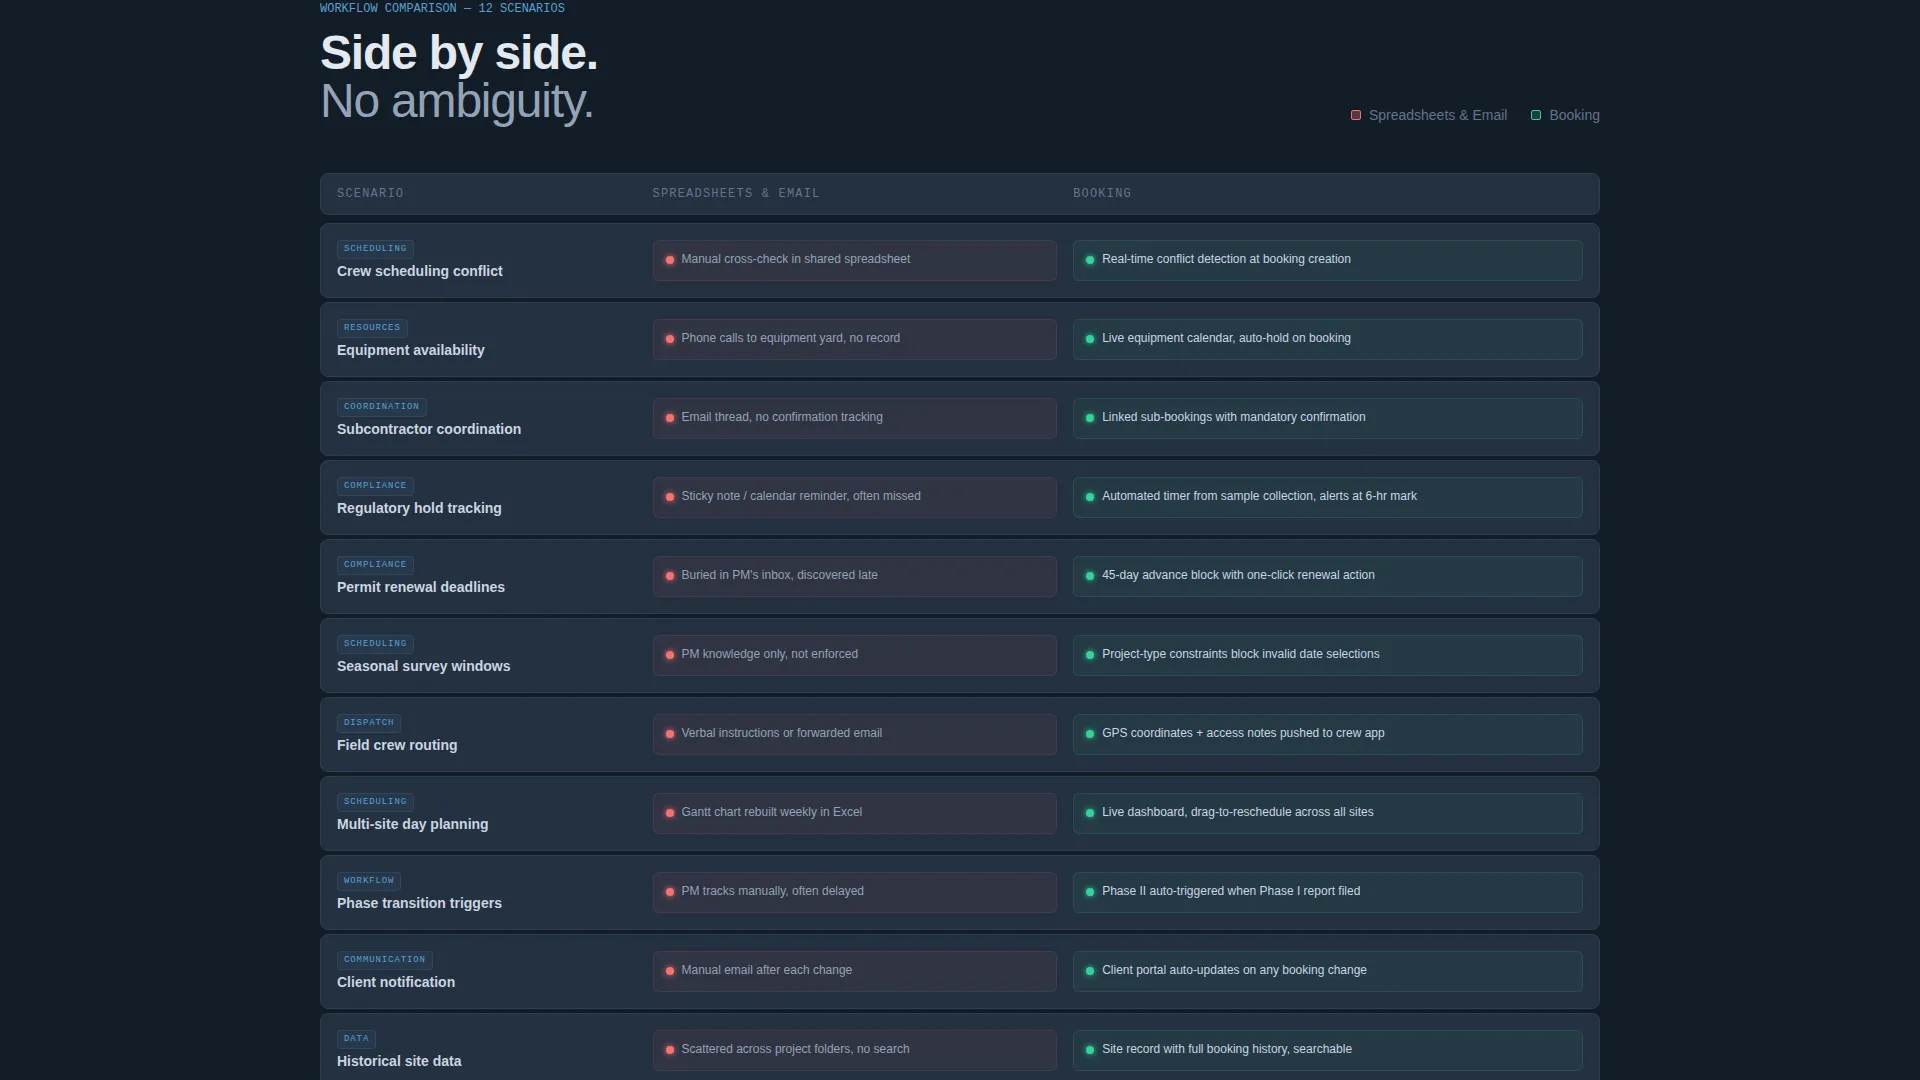The image size is (1920, 1080).
Task: Click the Email thread, no confirmation tracking cell
Action: click(855, 418)
